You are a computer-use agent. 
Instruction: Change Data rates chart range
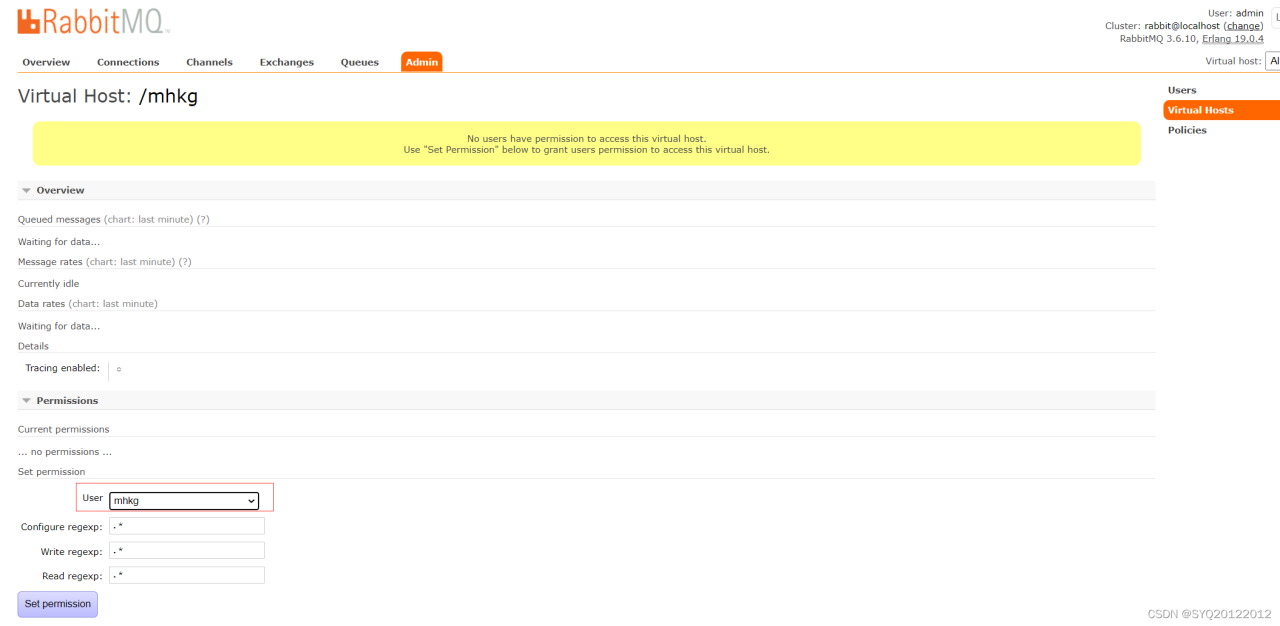tap(113, 304)
